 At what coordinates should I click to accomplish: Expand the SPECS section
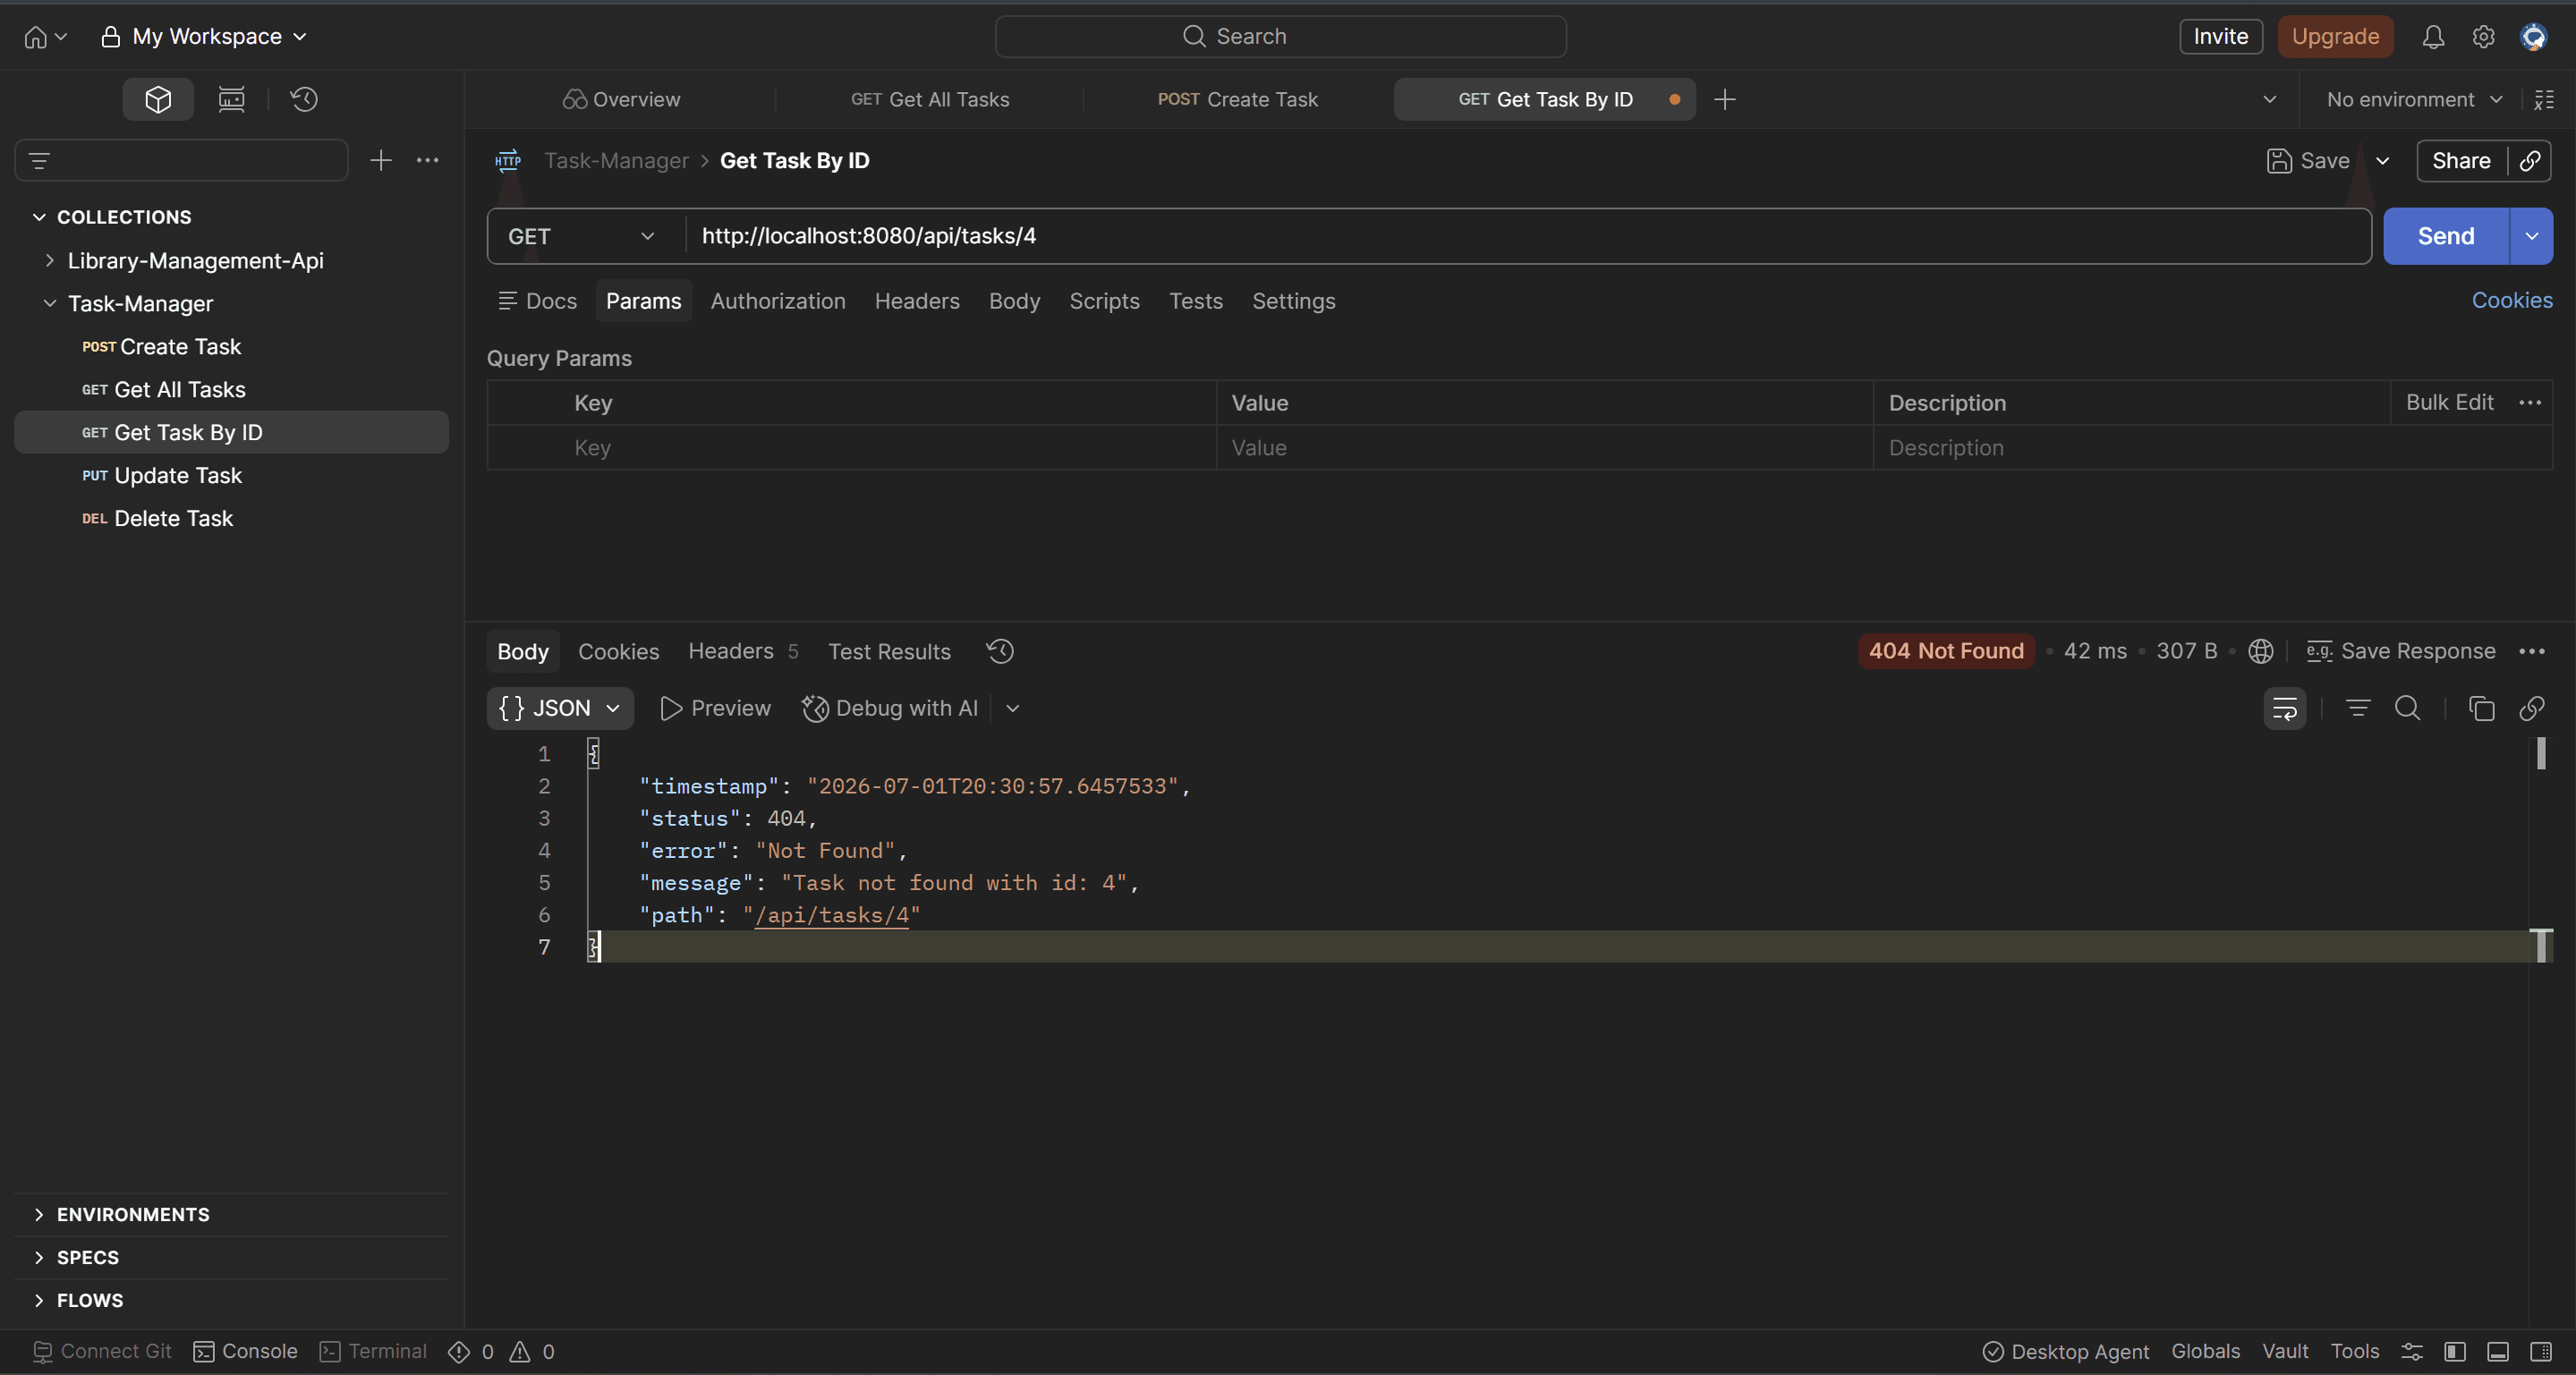pos(39,1256)
